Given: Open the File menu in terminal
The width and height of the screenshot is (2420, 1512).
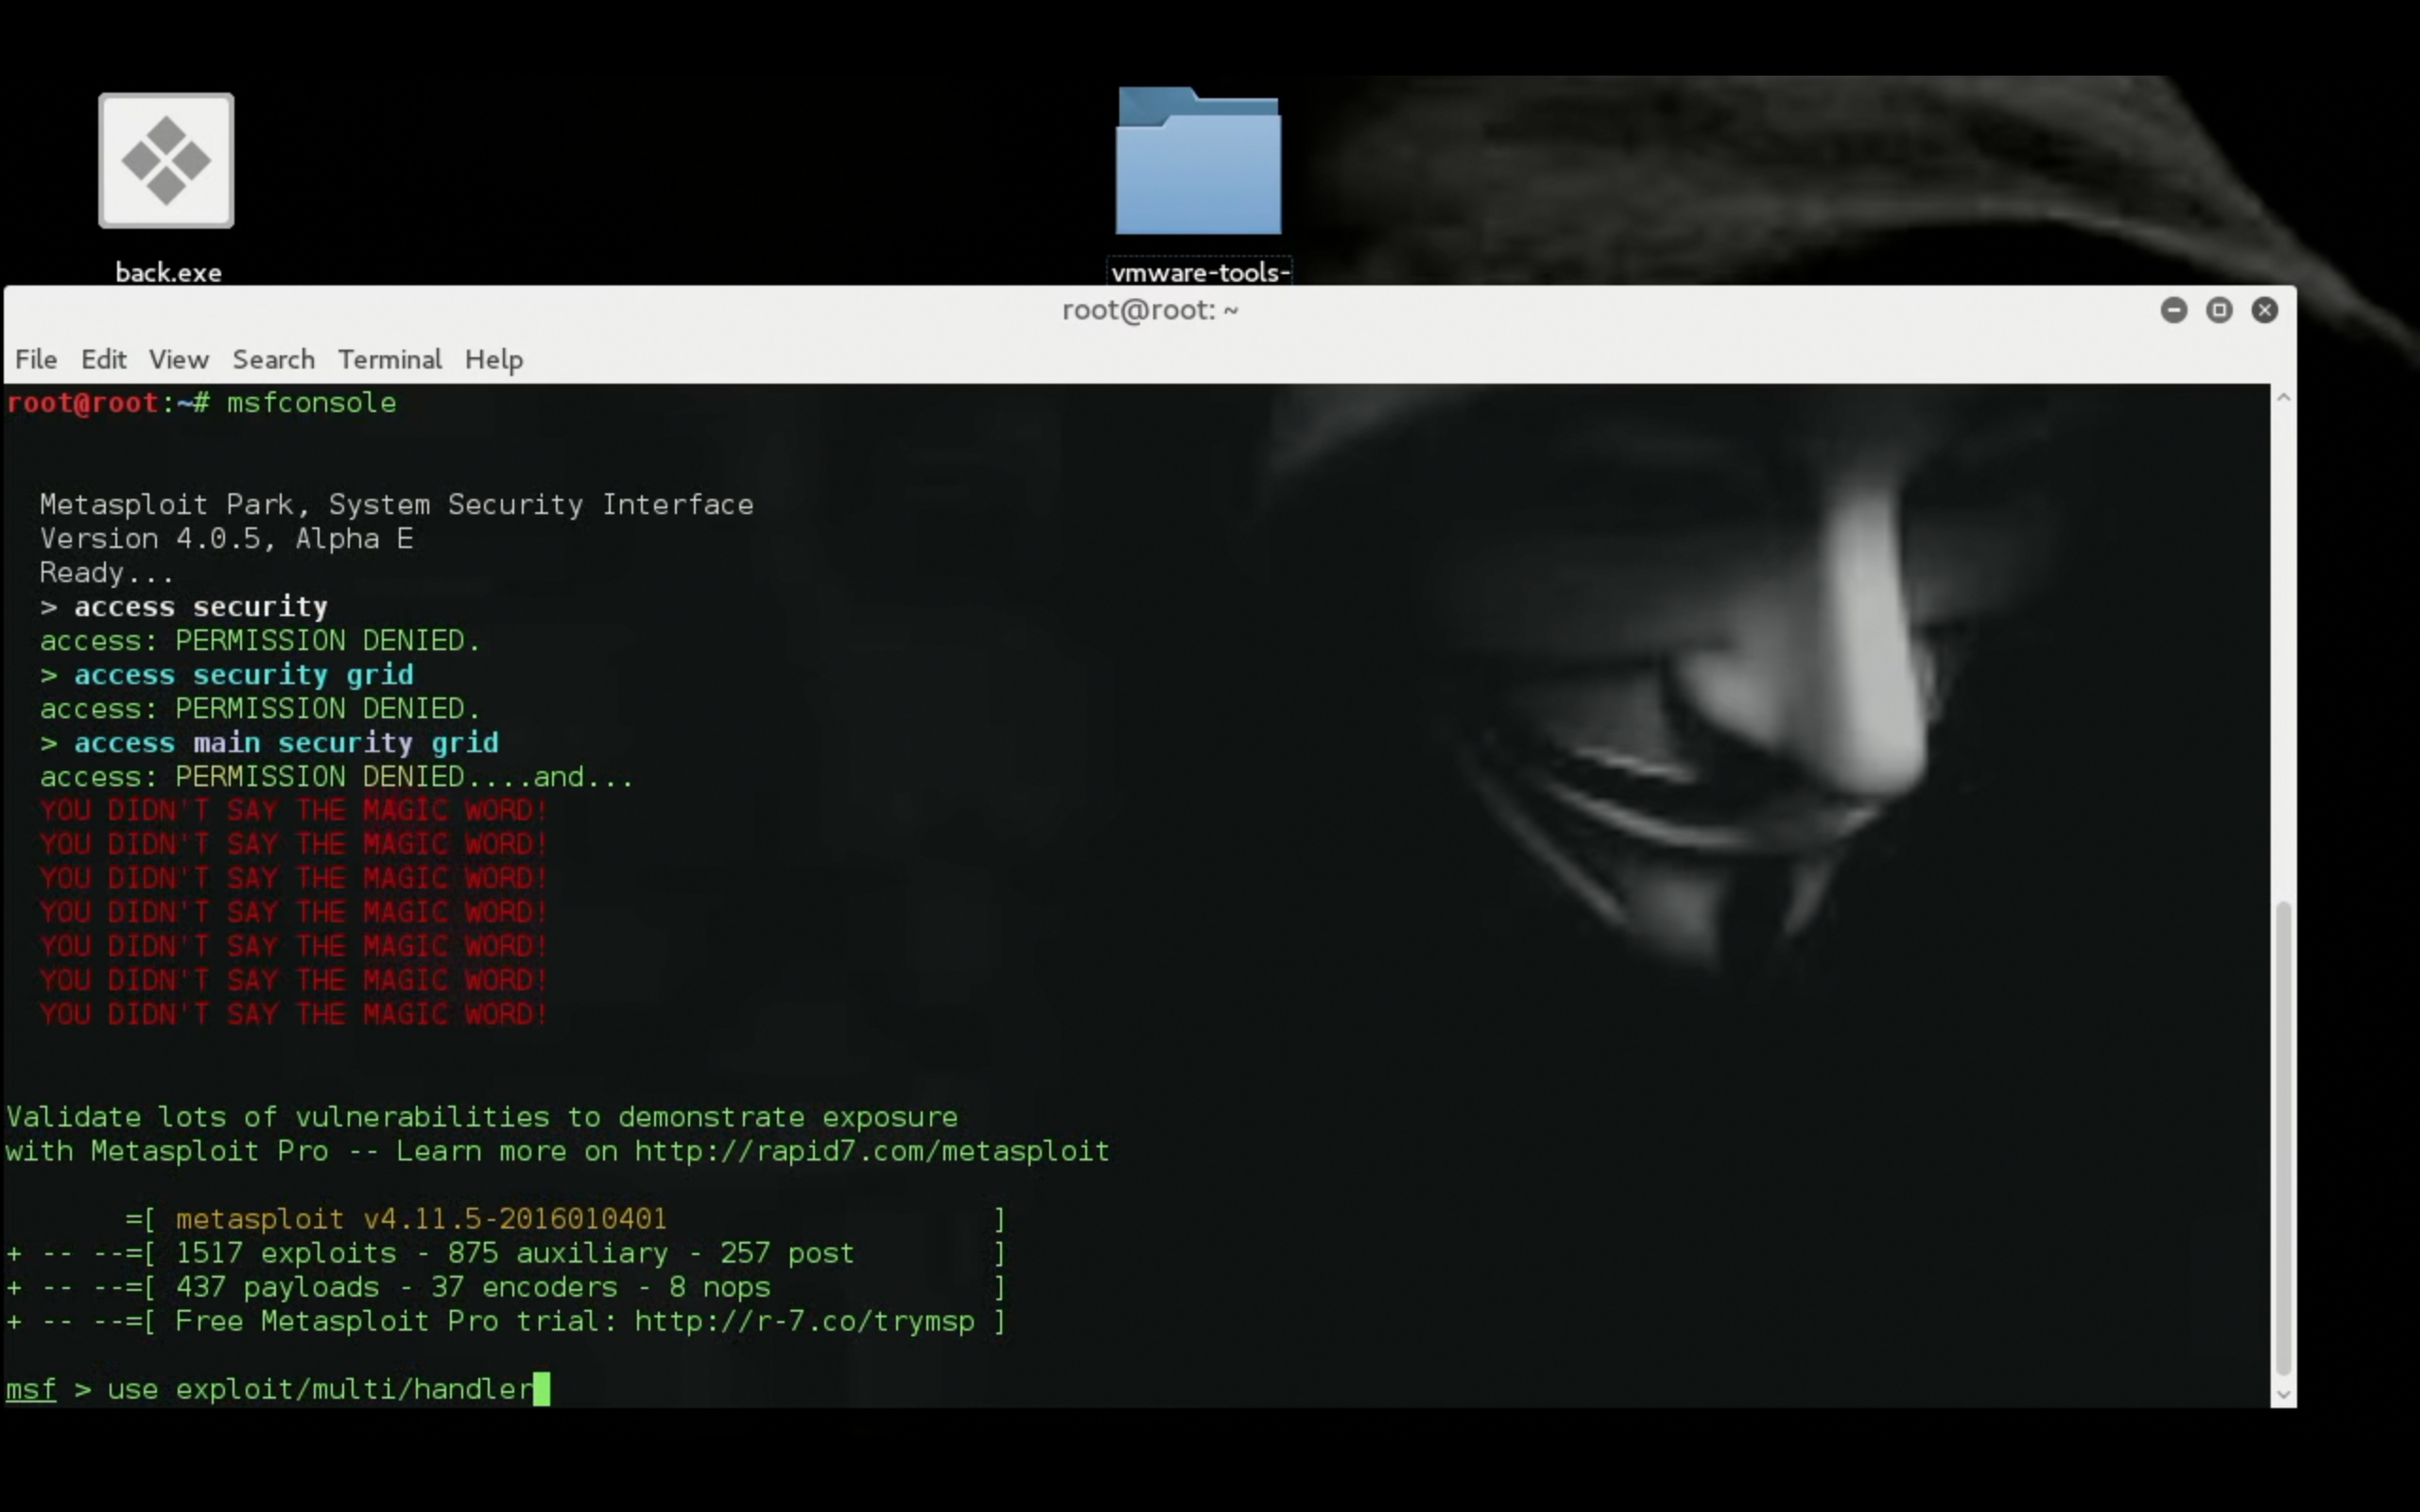Looking at the screenshot, I should click(36, 359).
